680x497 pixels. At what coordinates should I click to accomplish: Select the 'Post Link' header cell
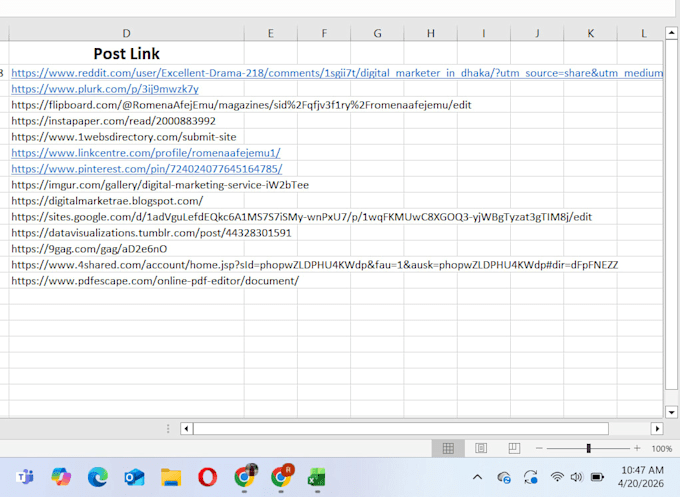tap(126, 53)
